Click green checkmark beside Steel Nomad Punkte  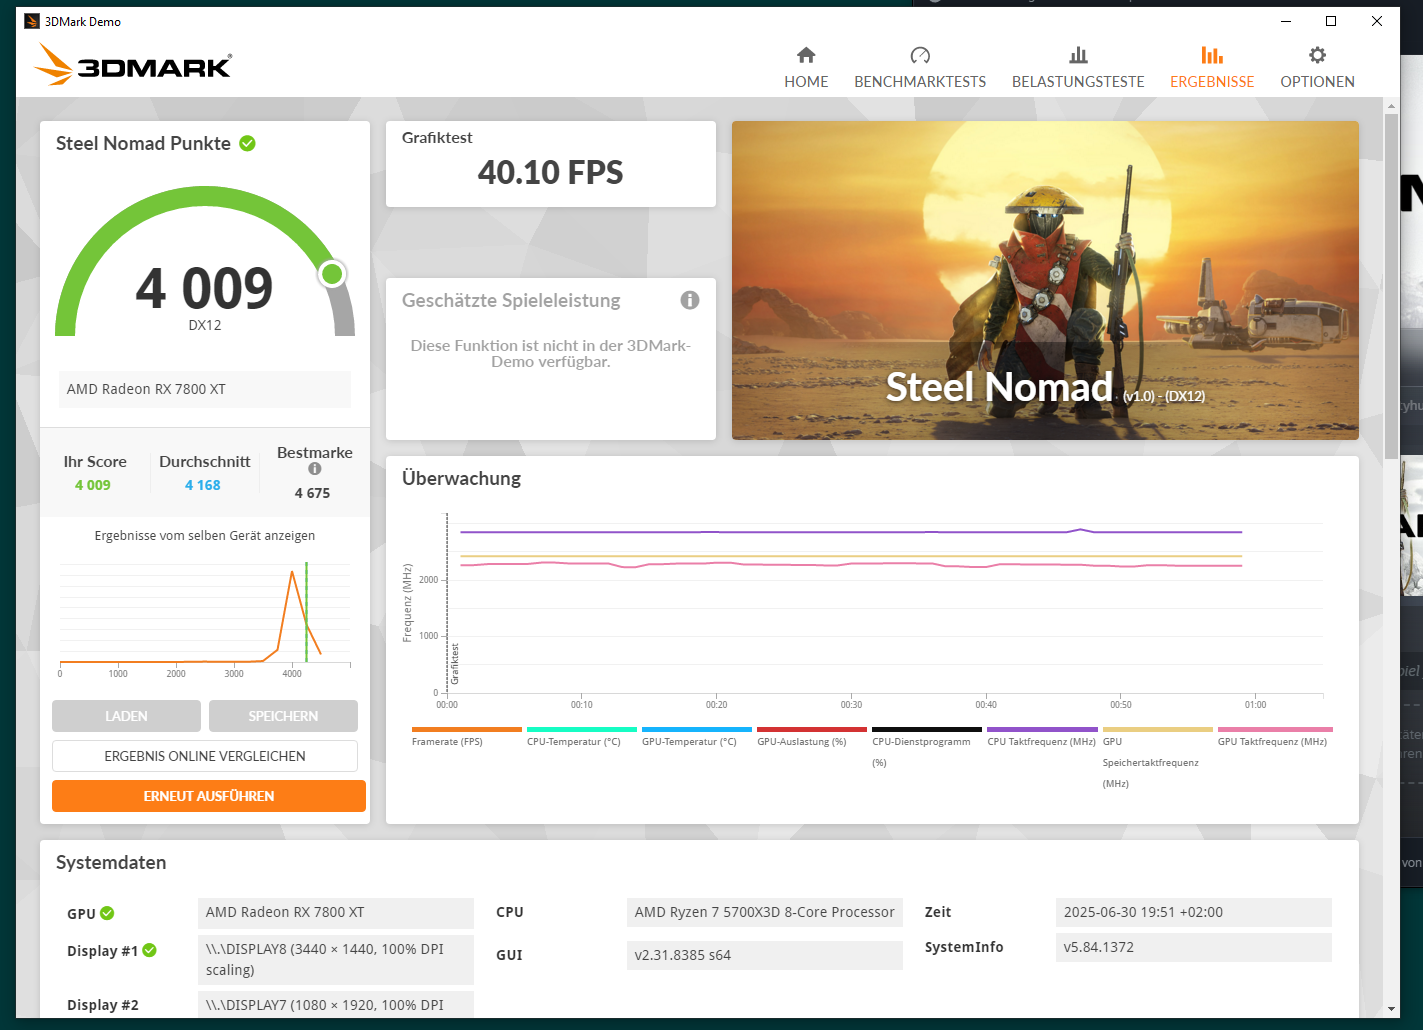(x=247, y=143)
